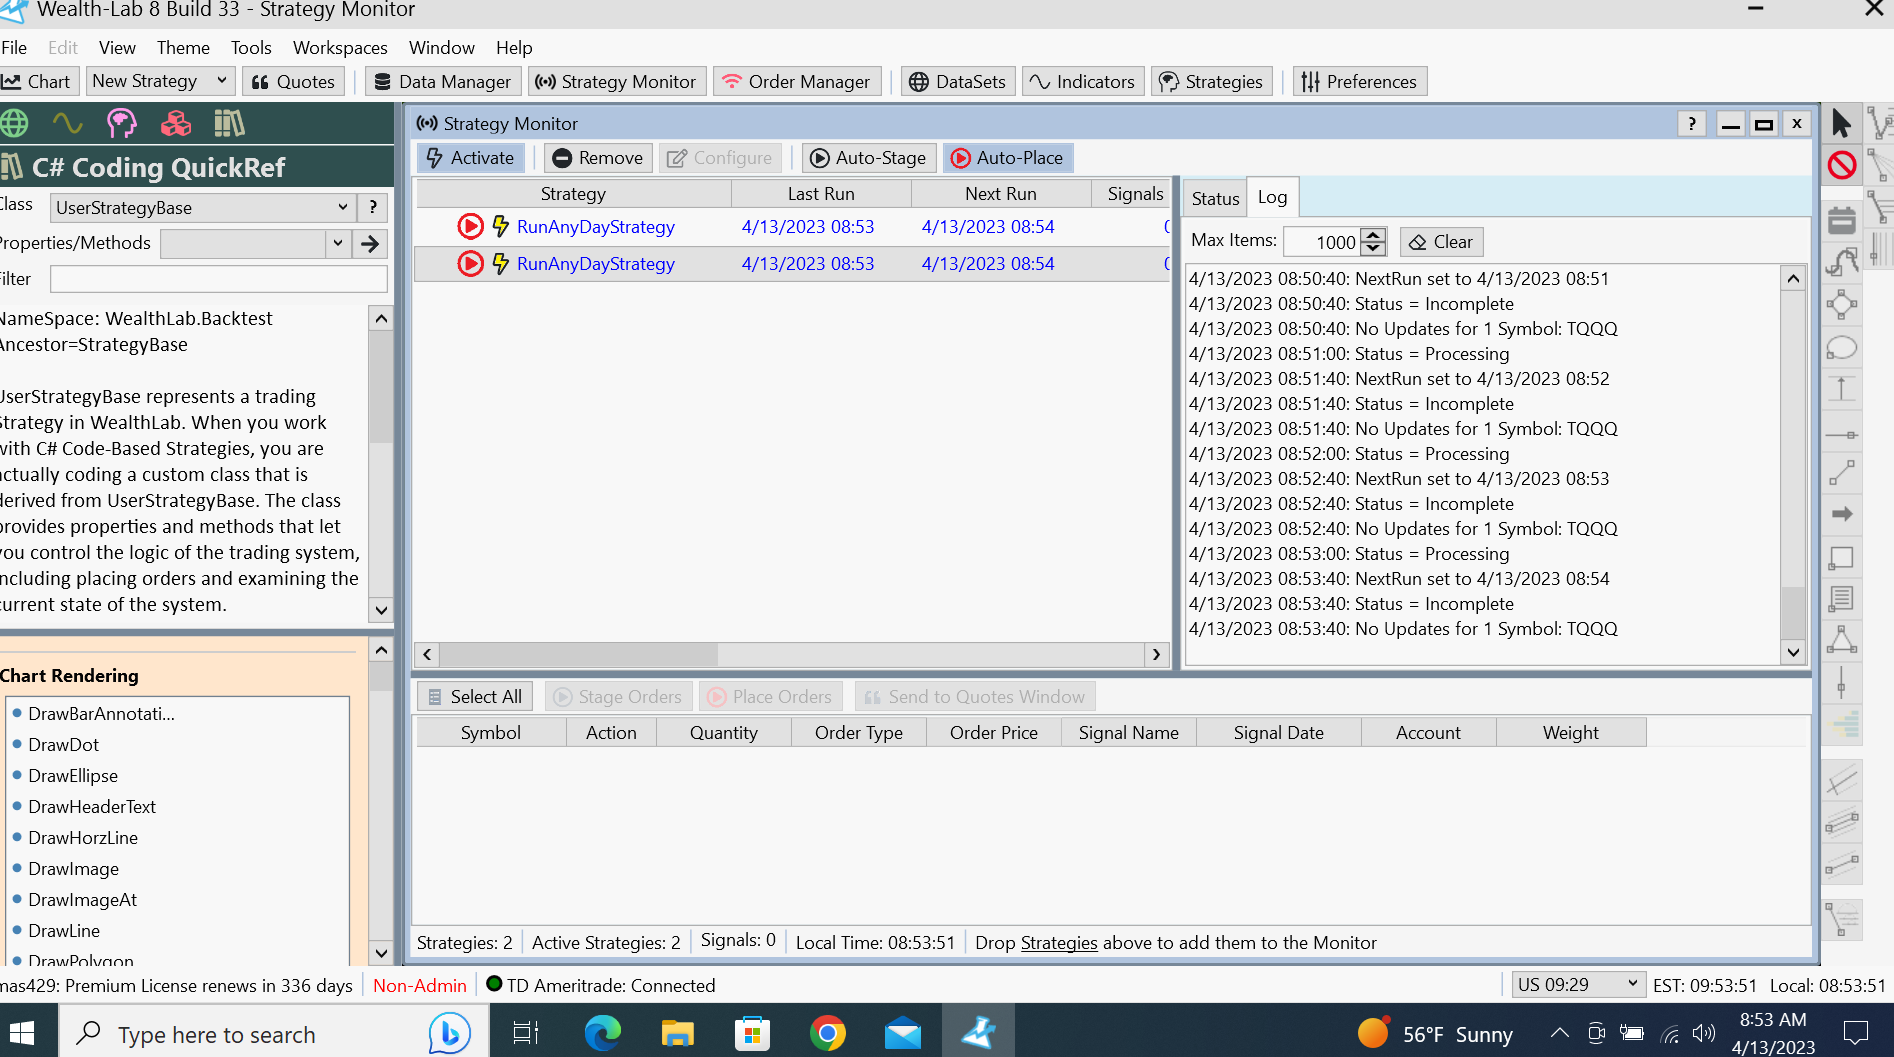Open the Tools menu

click(250, 48)
